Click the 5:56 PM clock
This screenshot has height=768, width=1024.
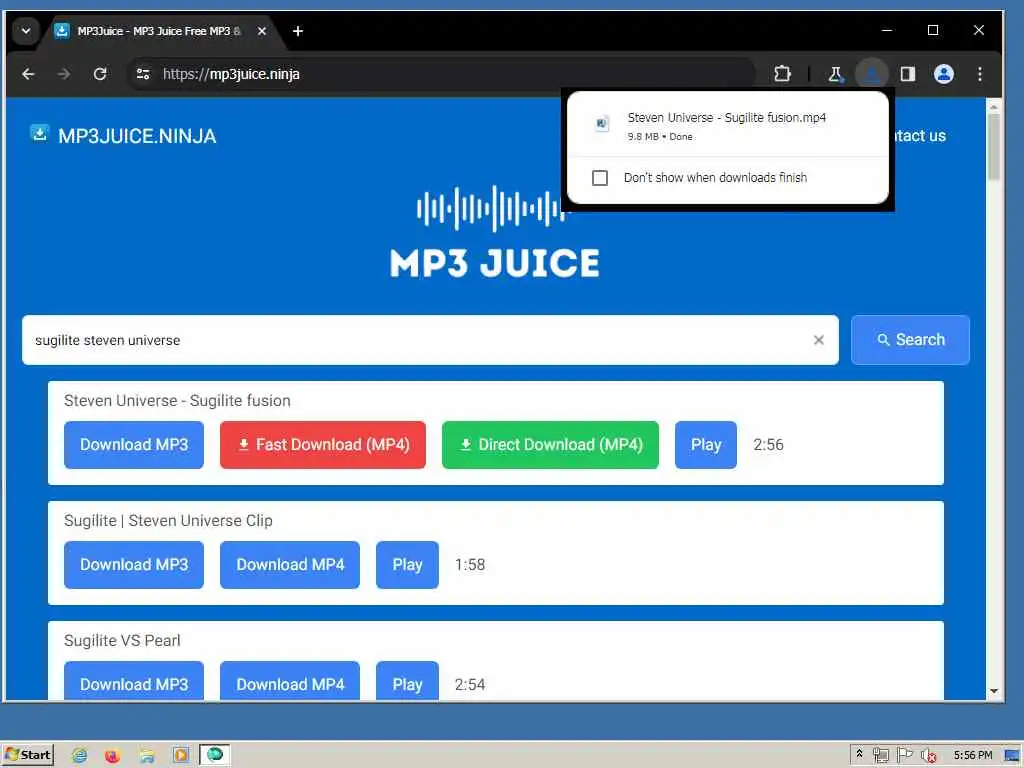pos(972,756)
